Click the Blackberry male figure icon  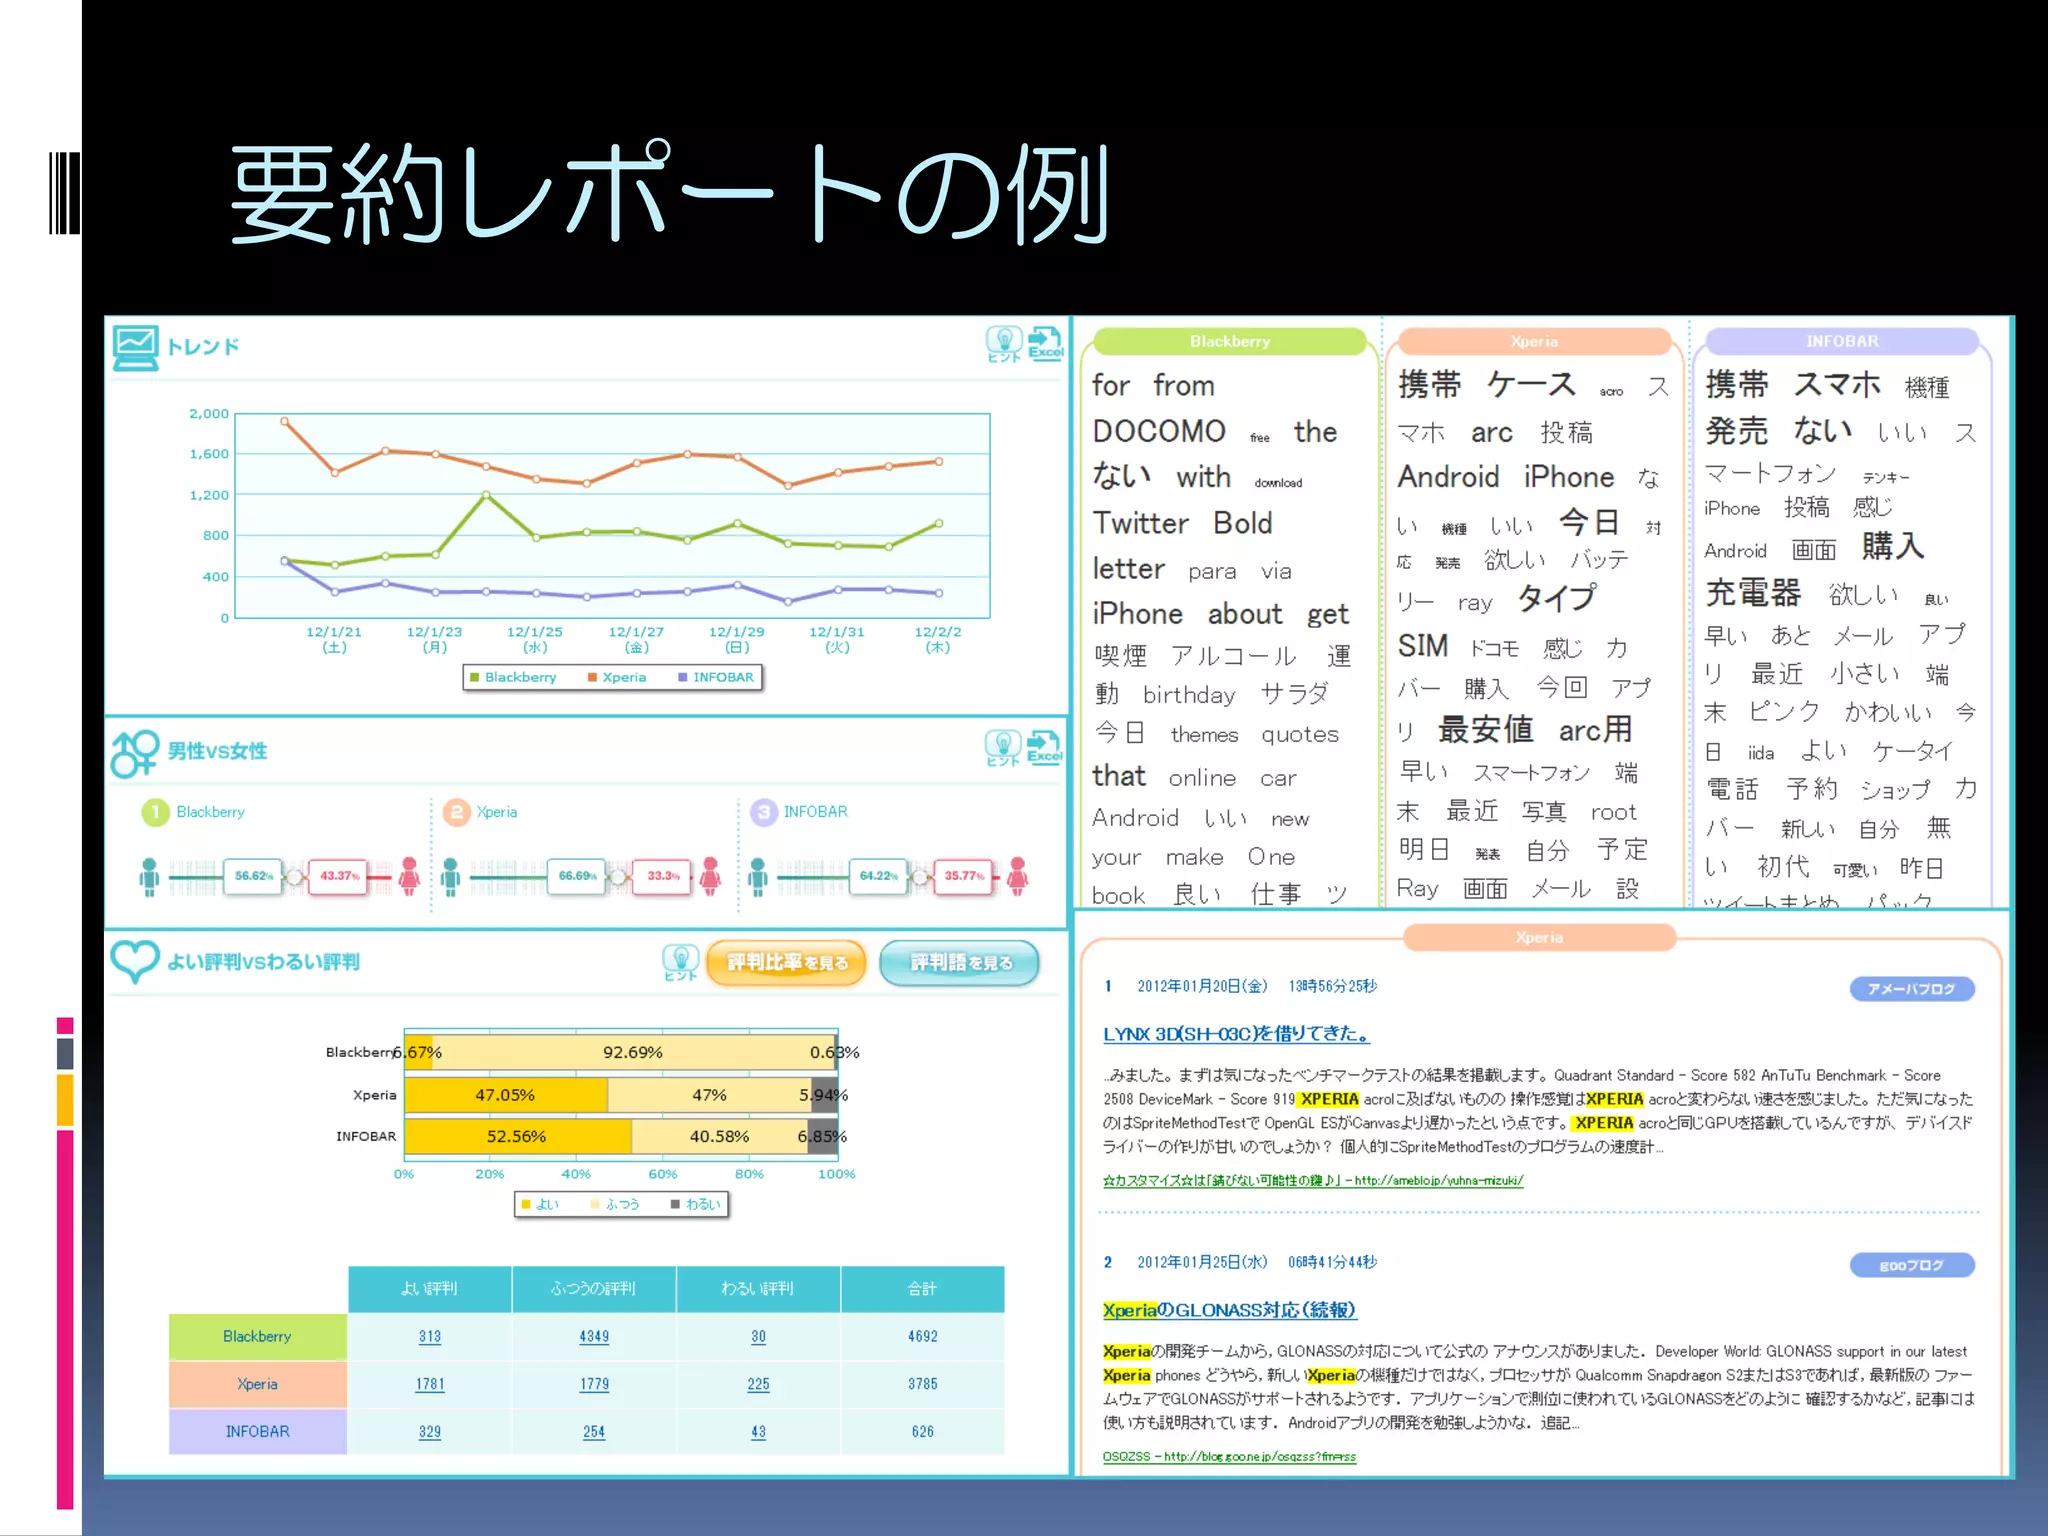[x=149, y=877]
